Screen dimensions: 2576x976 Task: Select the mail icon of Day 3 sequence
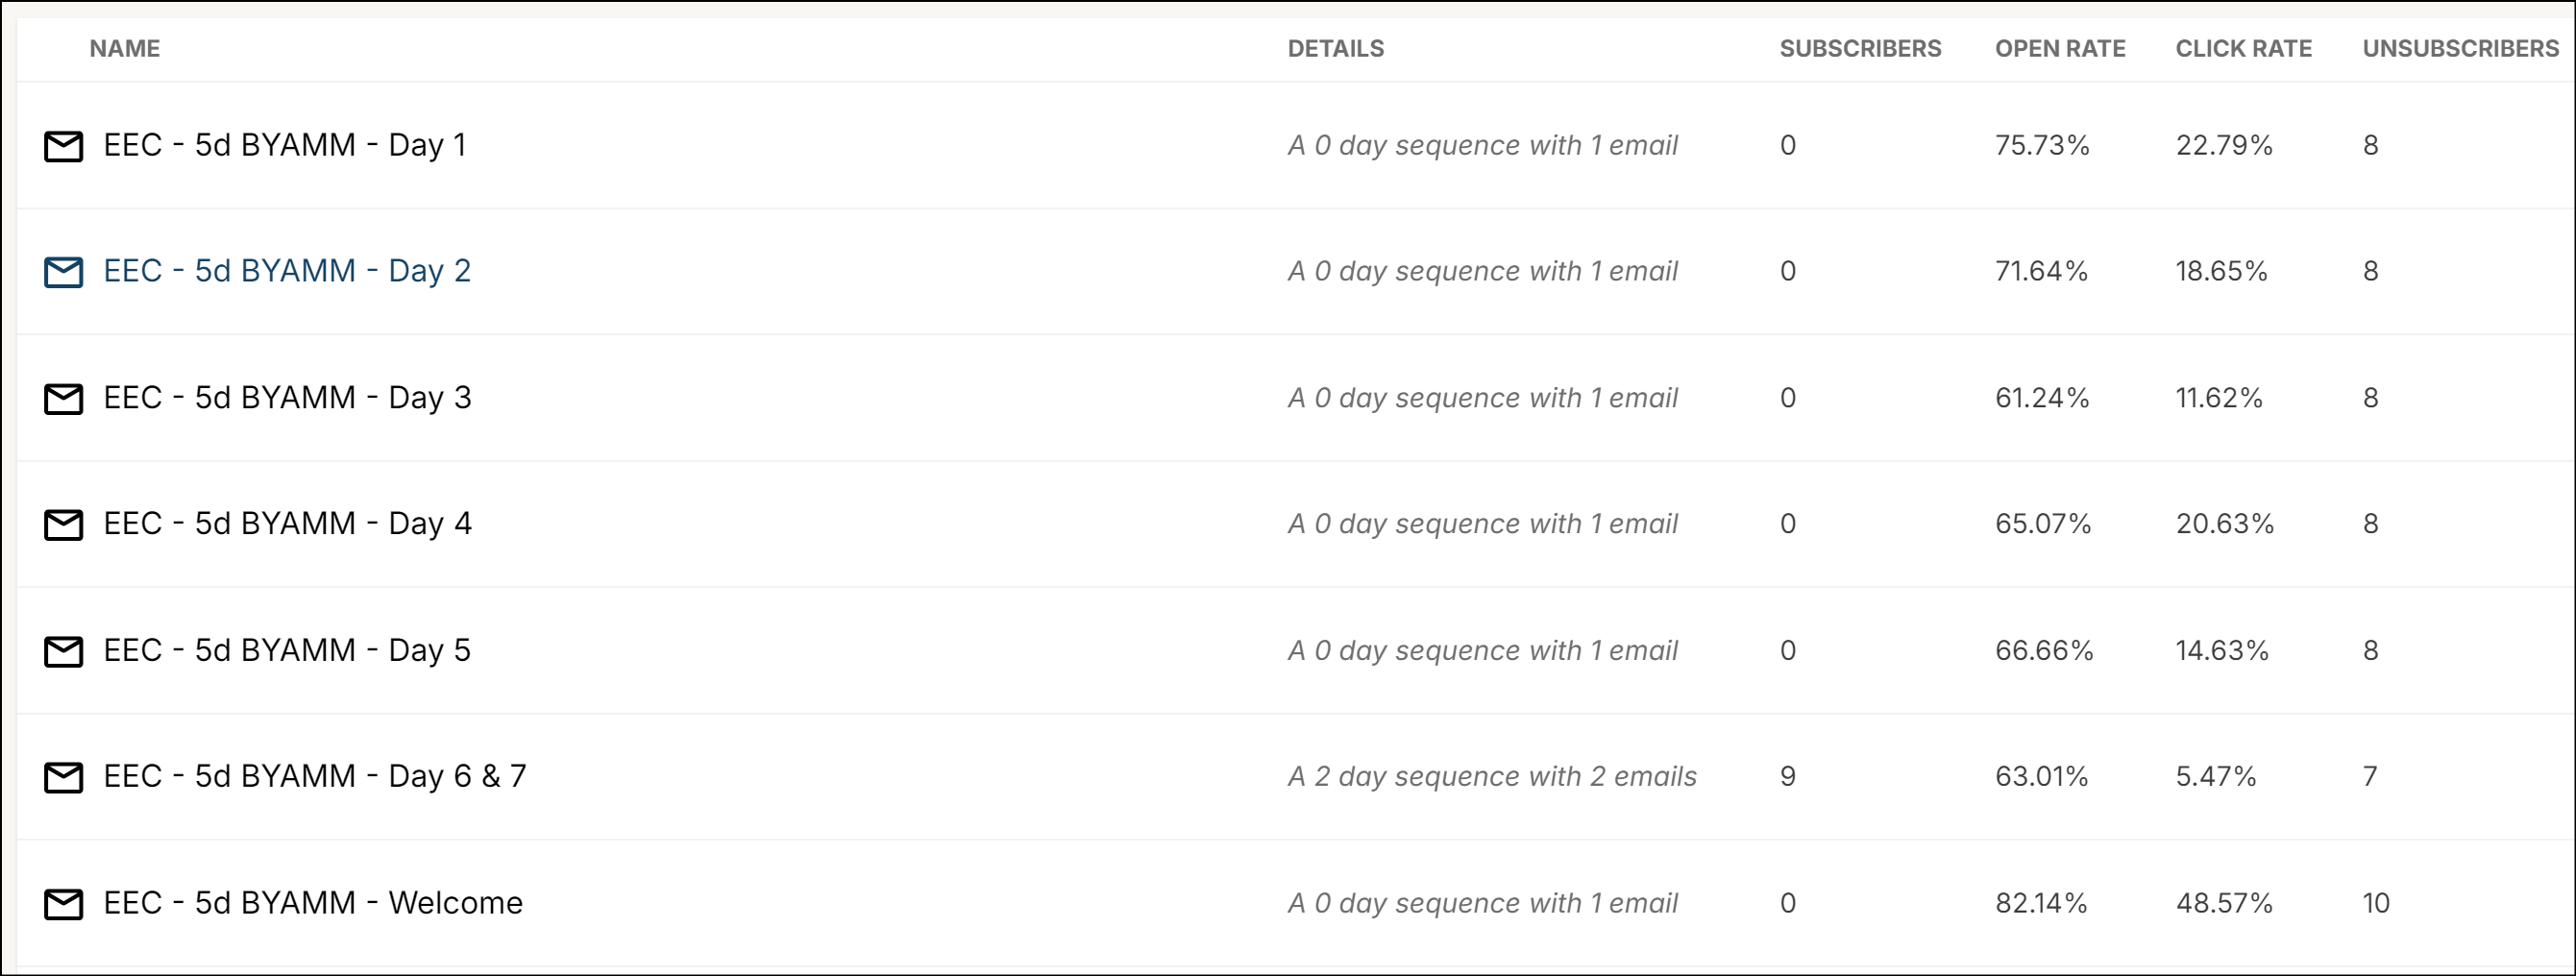point(63,399)
